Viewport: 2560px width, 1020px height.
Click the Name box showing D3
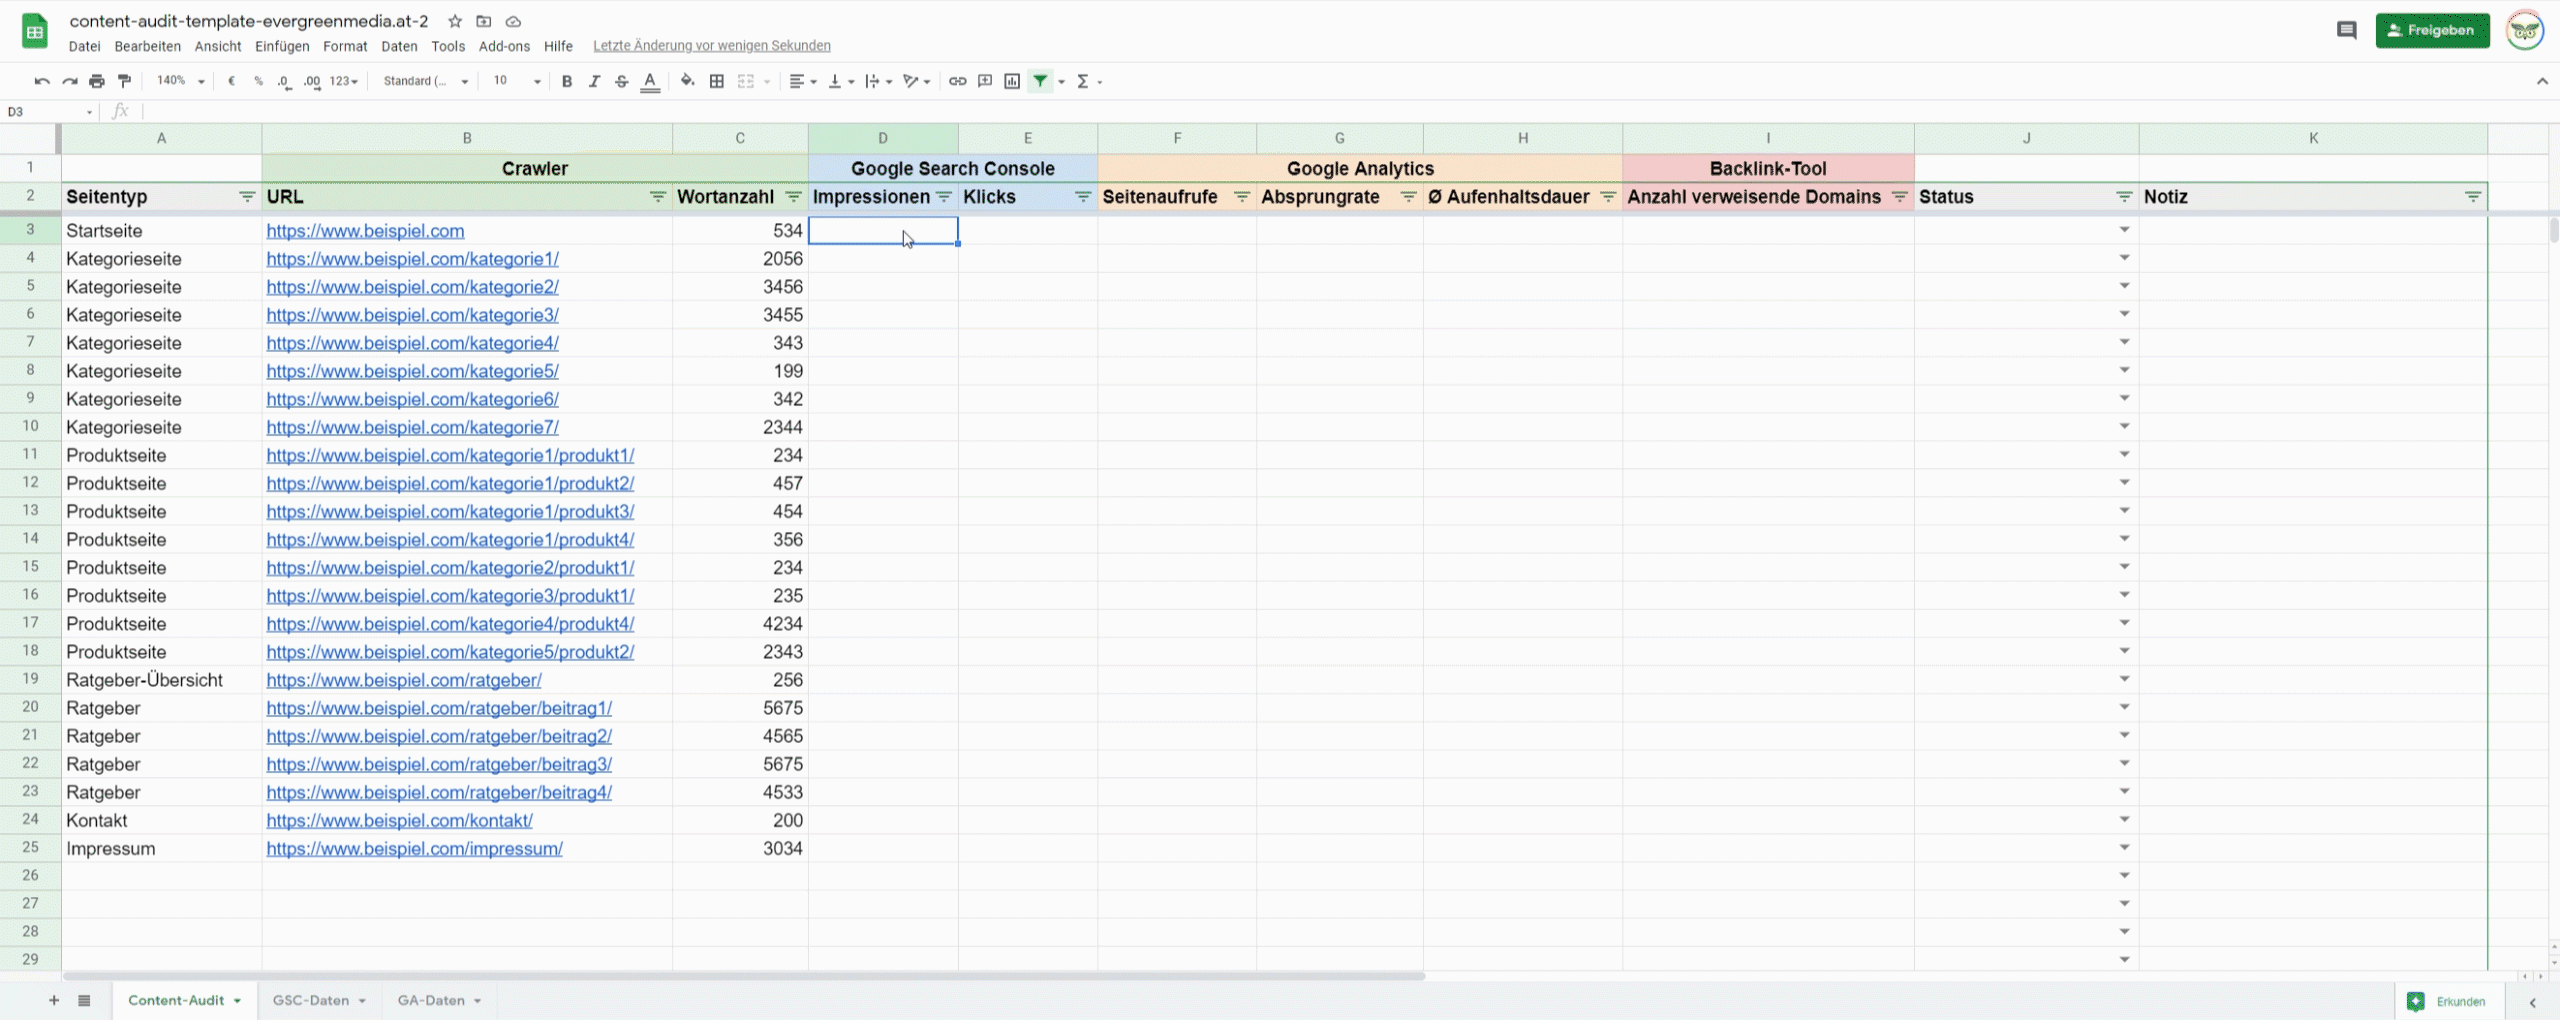pyautogui.click(x=49, y=112)
